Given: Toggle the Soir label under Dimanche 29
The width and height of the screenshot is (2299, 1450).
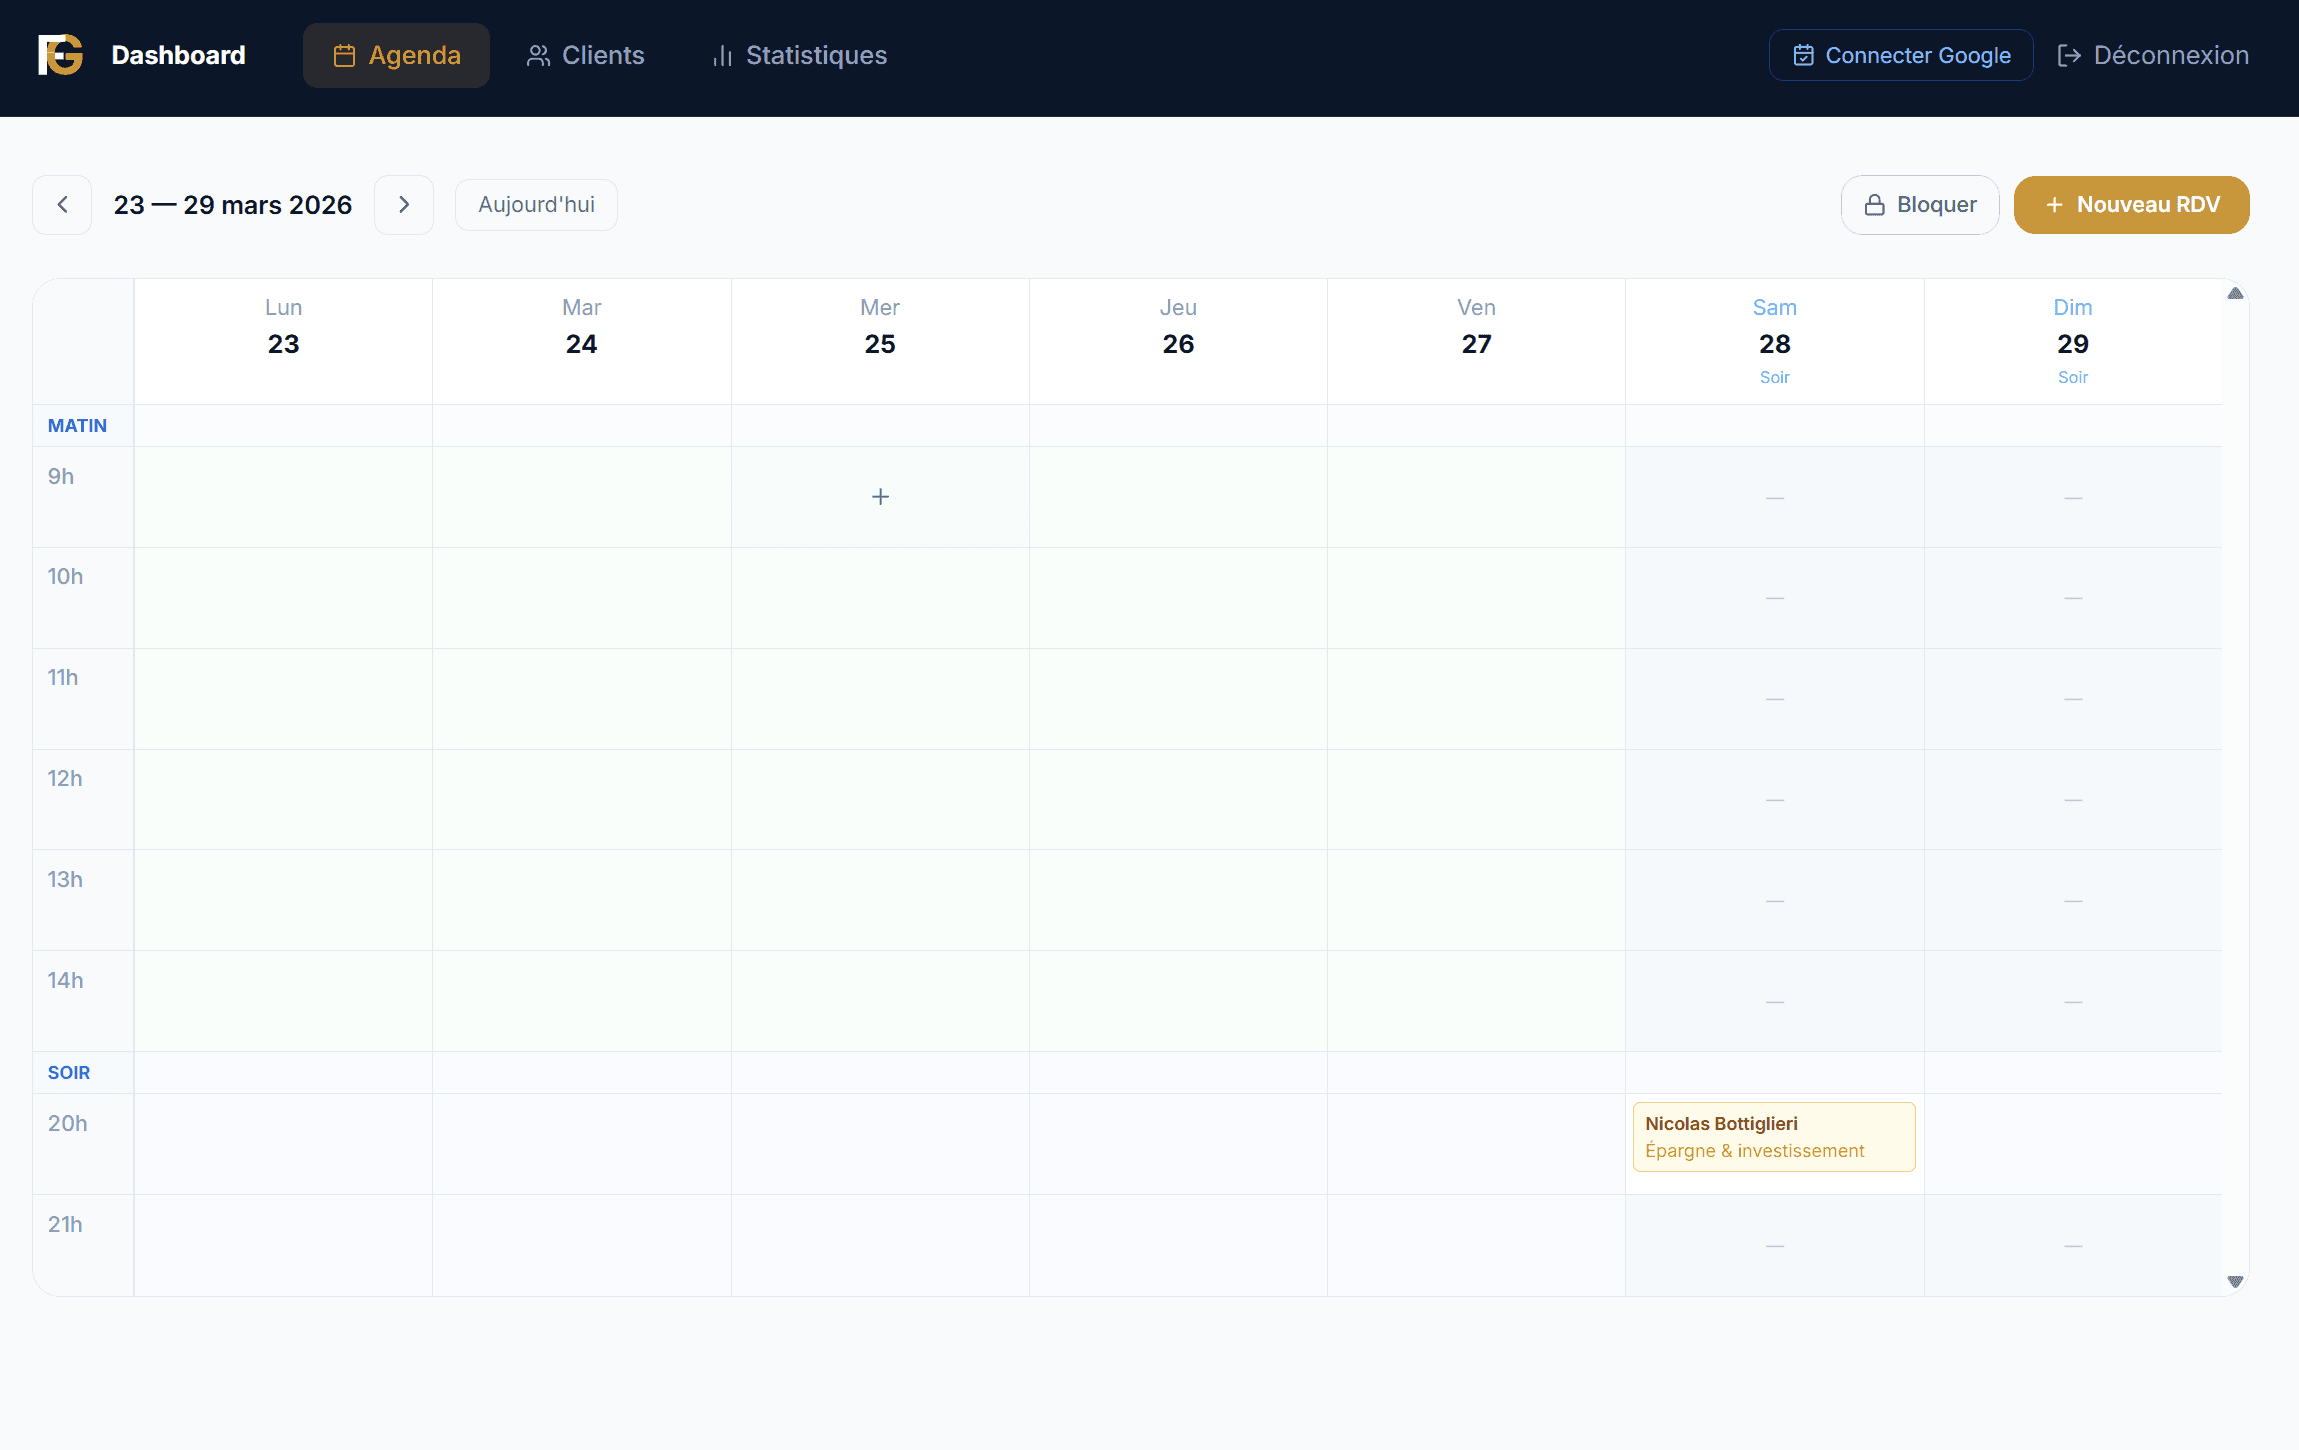Looking at the screenshot, I should tap(2072, 377).
